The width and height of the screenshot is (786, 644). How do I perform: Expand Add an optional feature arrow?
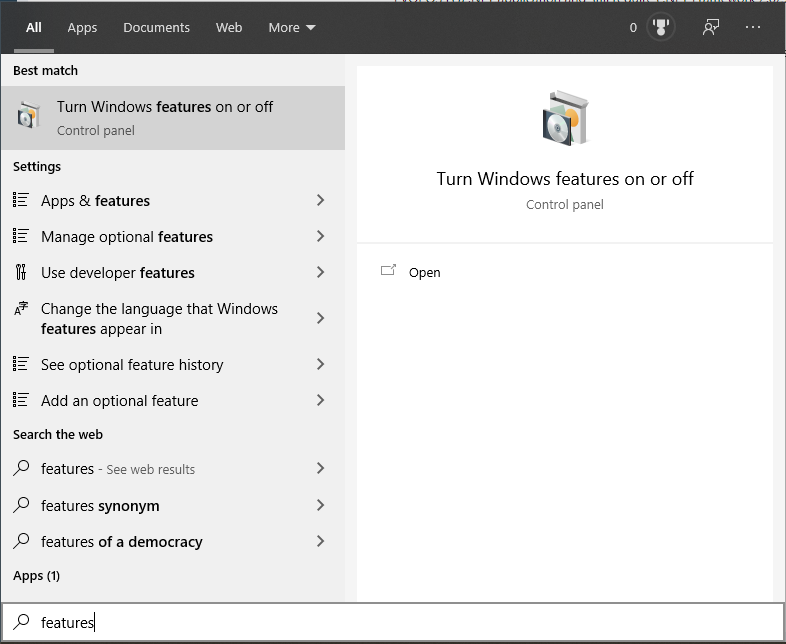pyautogui.click(x=320, y=400)
